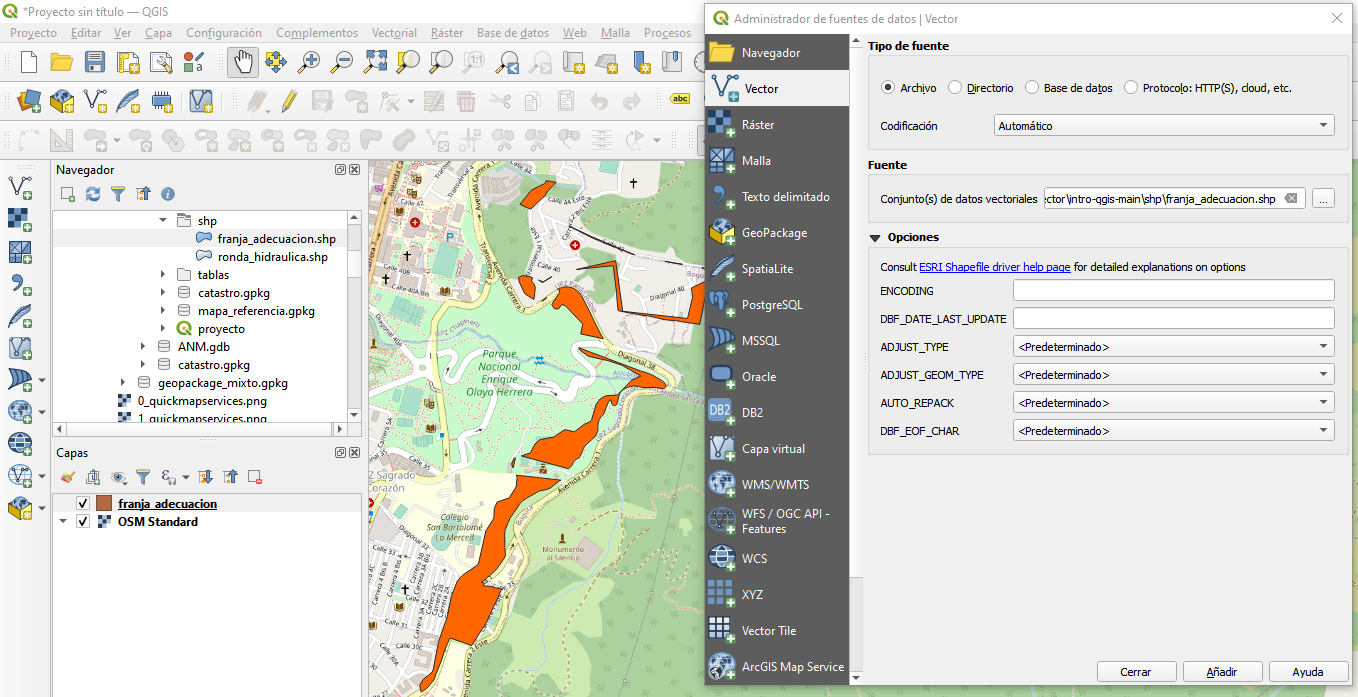Refresh the Navegador panel

click(93, 194)
